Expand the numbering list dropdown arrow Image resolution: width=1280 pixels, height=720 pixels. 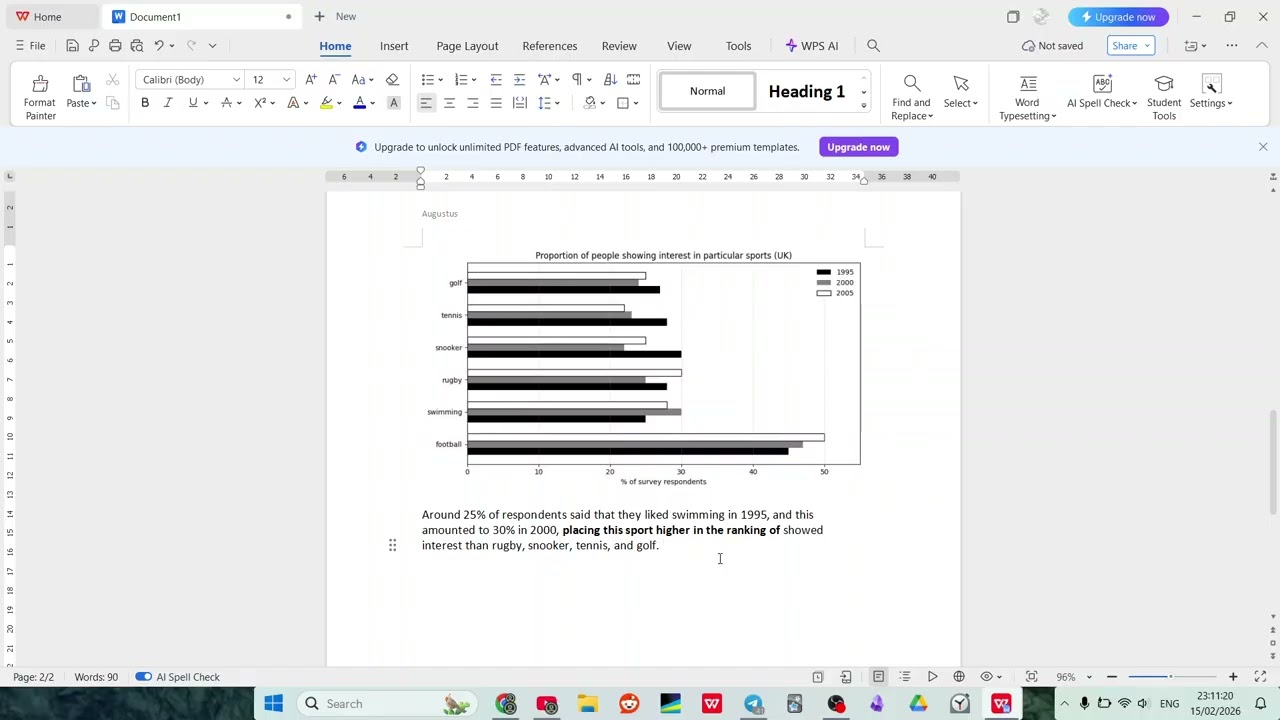pyautogui.click(x=473, y=80)
